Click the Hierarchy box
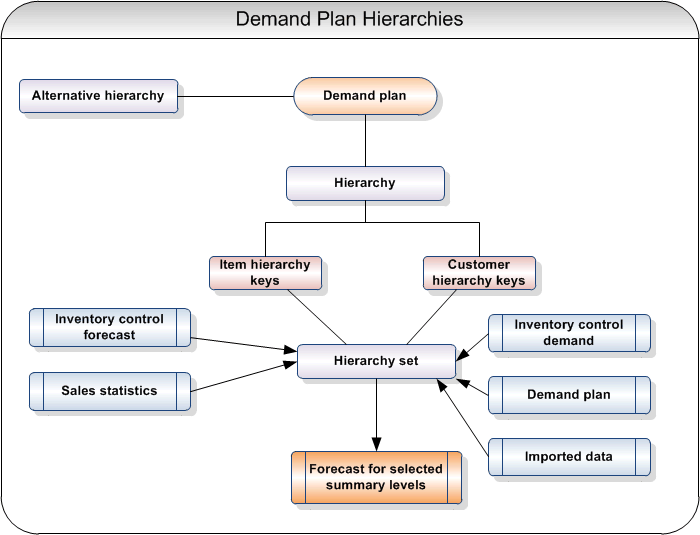700x535 pixels. (365, 183)
